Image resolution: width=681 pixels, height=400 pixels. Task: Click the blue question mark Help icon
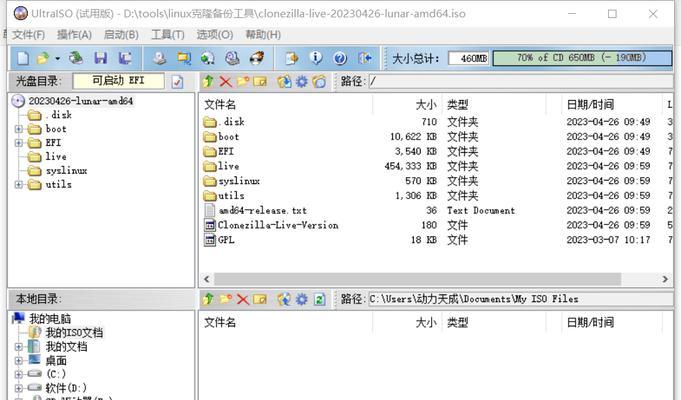point(340,58)
